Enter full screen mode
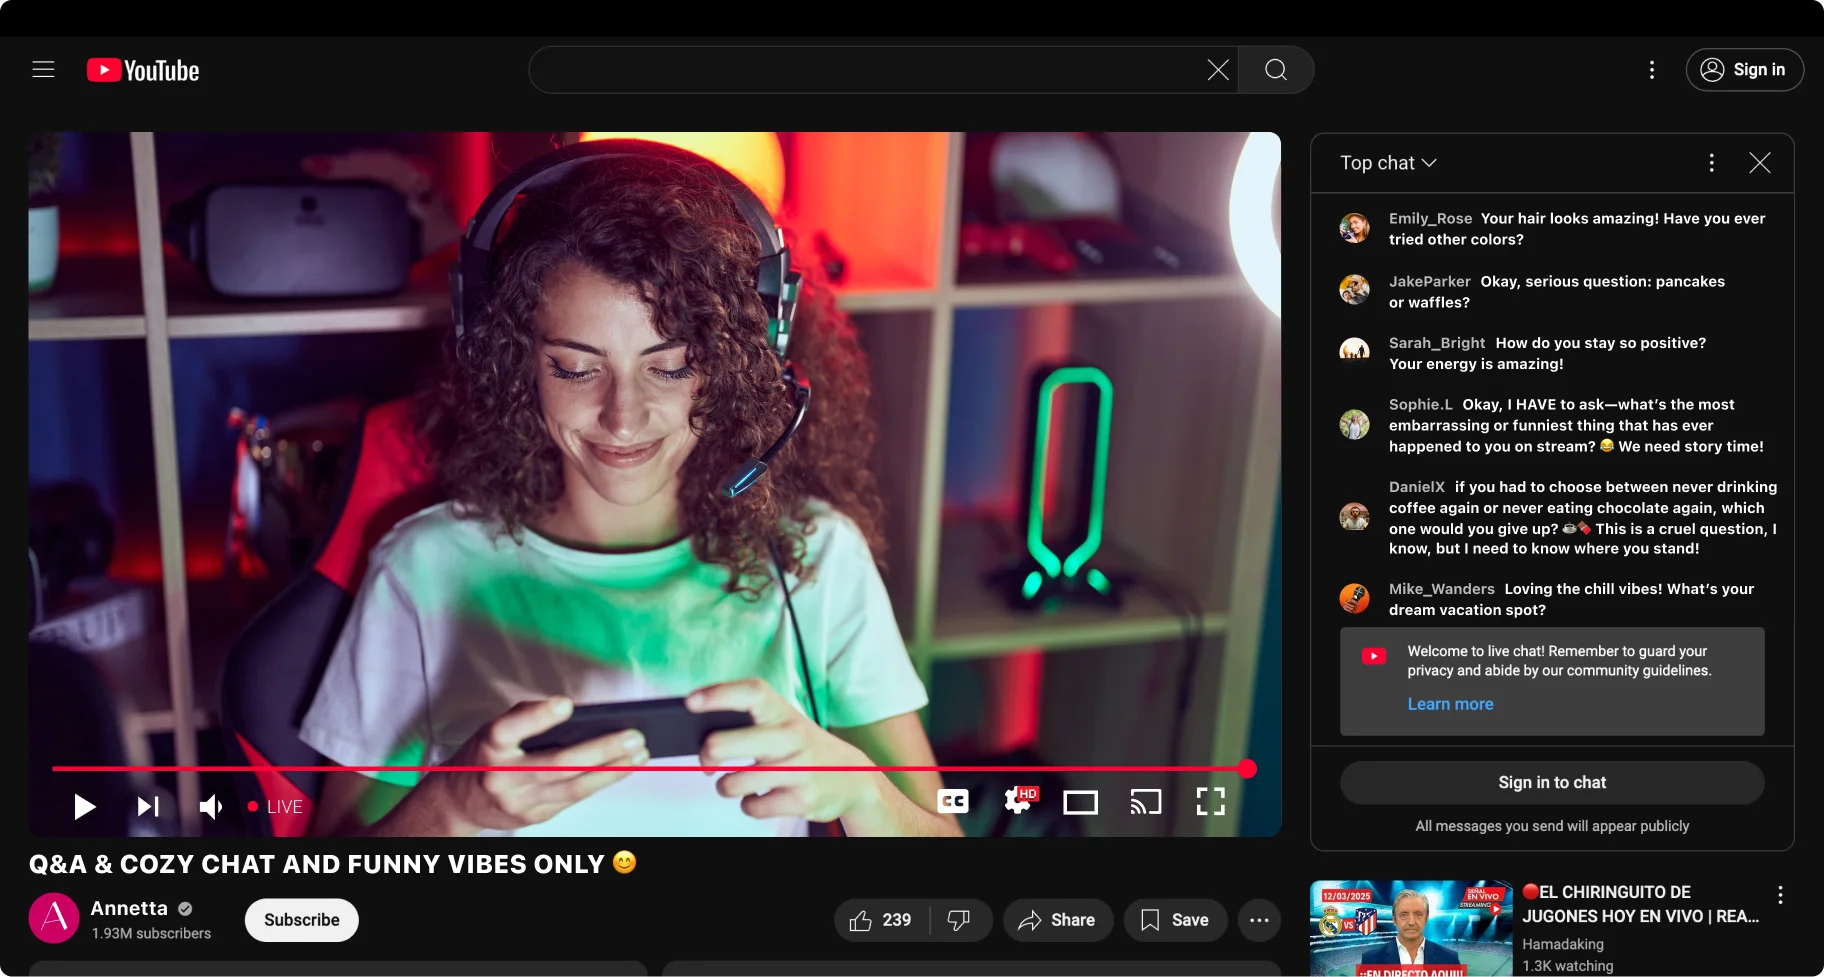 coord(1210,801)
